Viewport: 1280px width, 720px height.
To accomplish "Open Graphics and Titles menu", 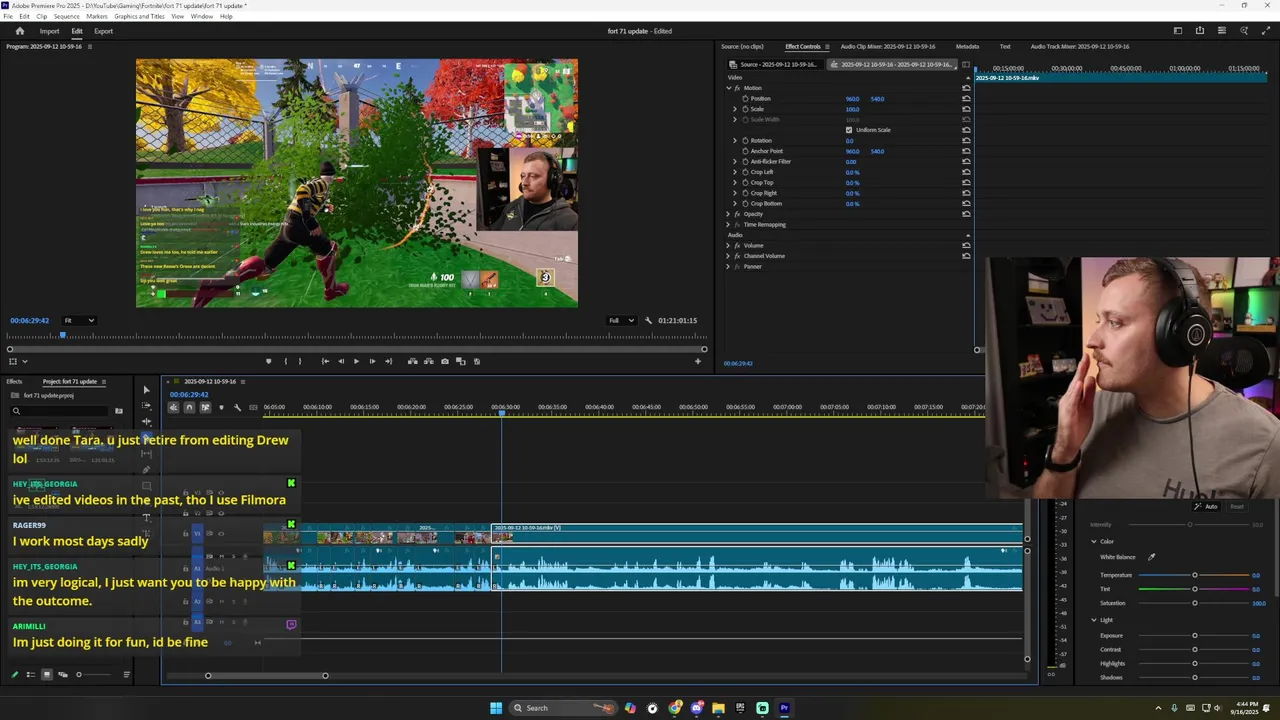I will (x=139, y=17).
